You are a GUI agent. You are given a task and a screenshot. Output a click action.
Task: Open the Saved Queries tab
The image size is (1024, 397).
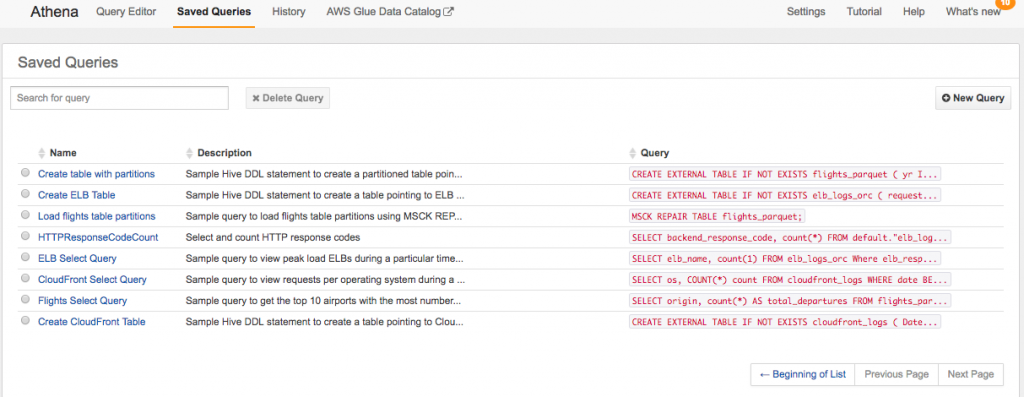214,12
